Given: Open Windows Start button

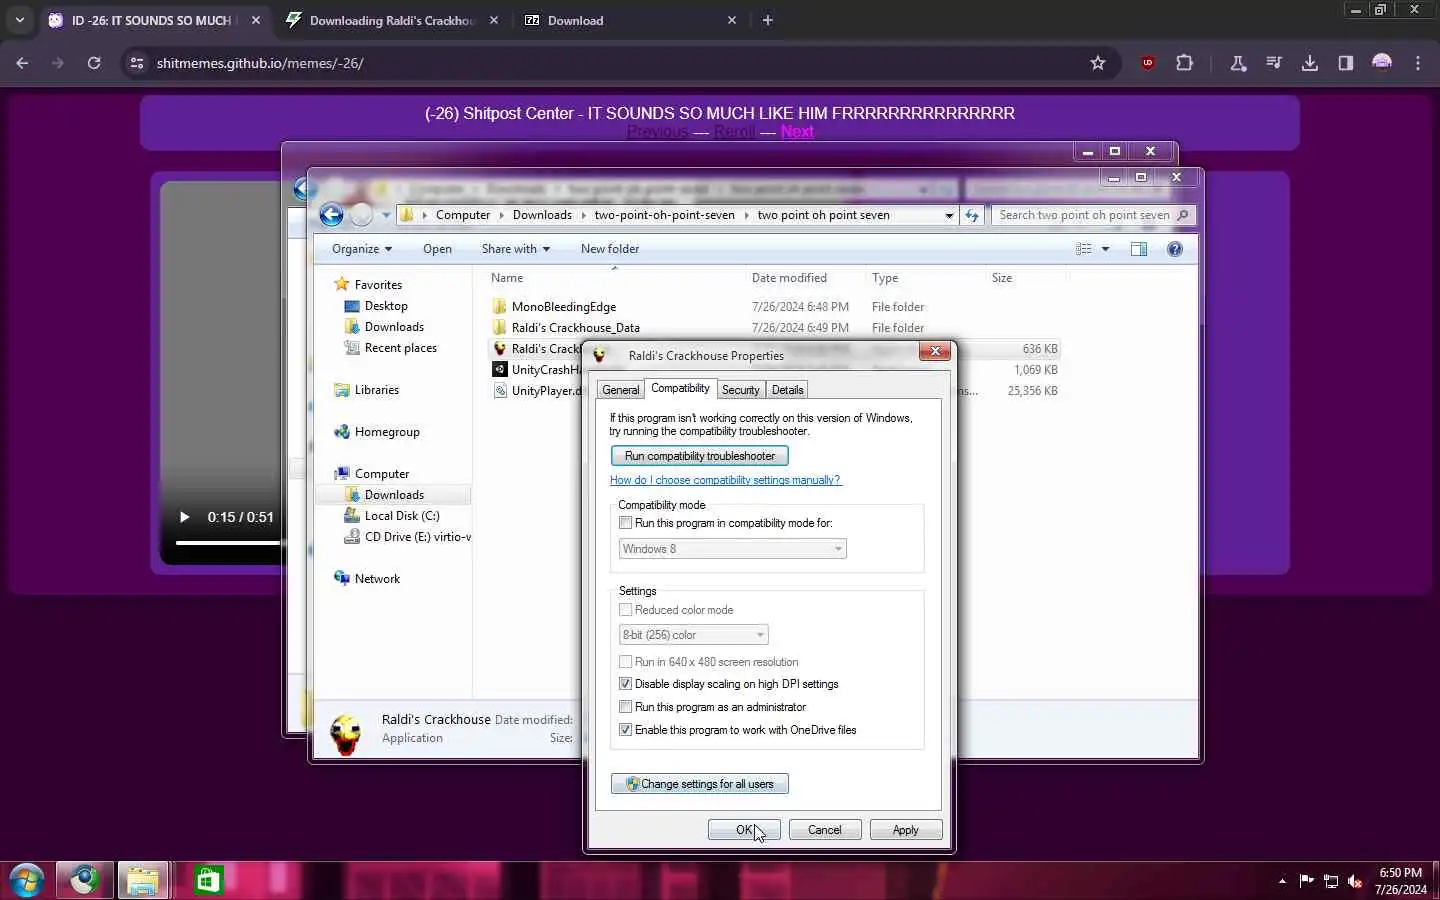Looking at the screenshot, I should tap(27, 880).
